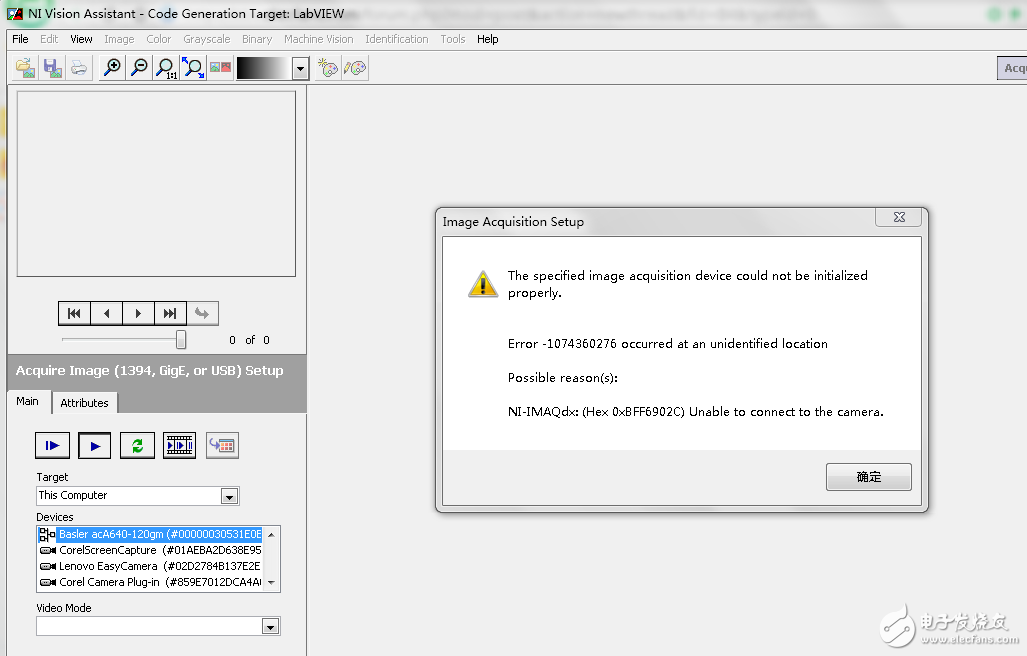The width and height of the screenshot is (1027, 656).
Task: Open the Image menu
Action: (x=119, y=39)
